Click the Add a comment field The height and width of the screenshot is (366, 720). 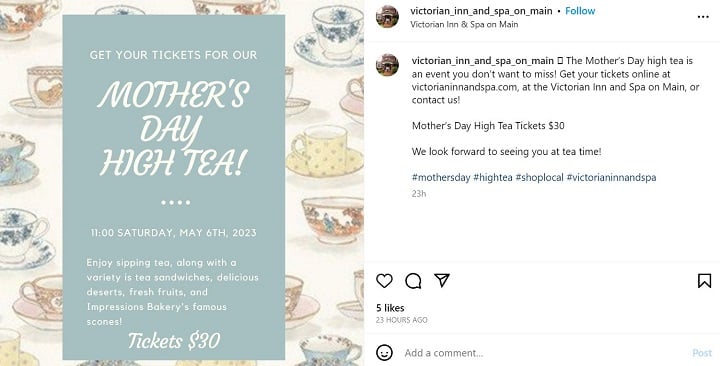544,353
